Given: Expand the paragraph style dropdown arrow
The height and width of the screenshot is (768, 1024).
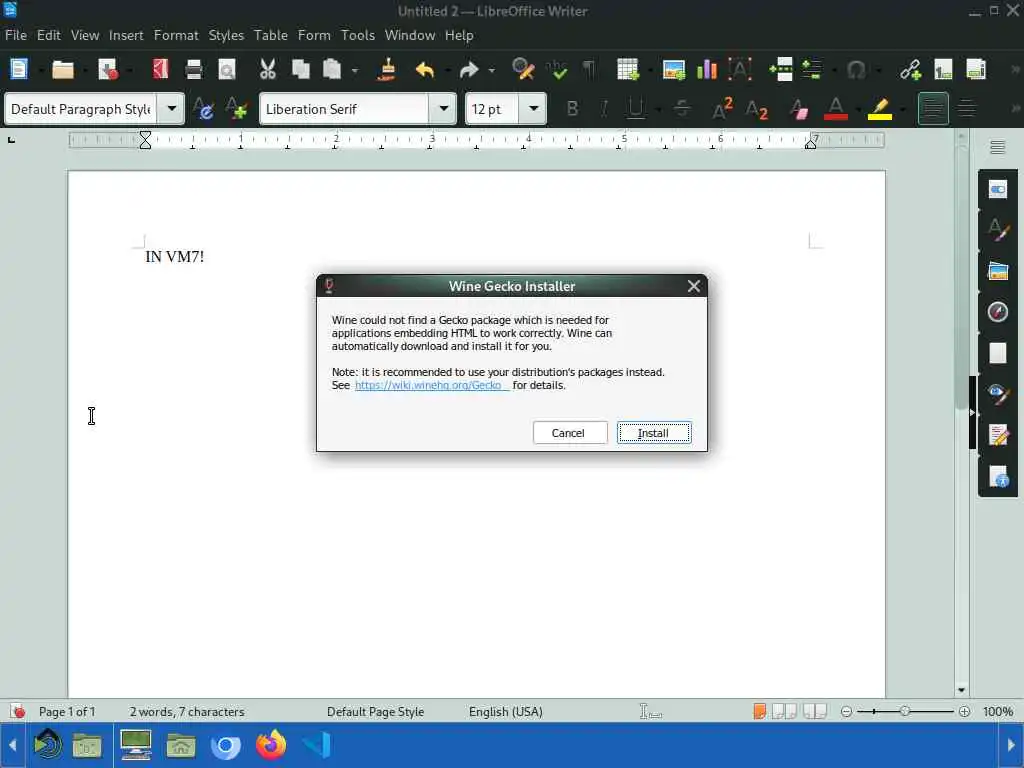Looking at the screenshot, I should (x=172, y=108).
